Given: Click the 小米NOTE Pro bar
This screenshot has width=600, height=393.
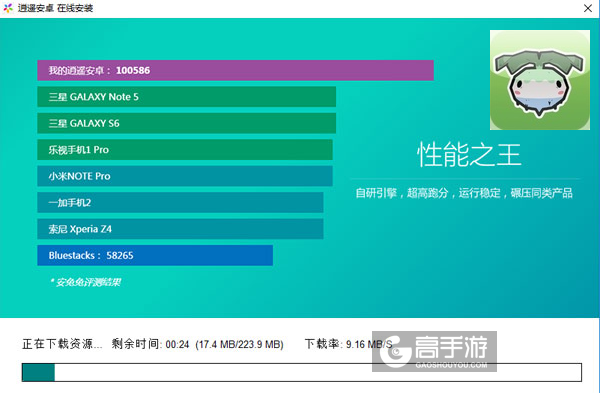Looking at the screenshot, I should (185, 176).
